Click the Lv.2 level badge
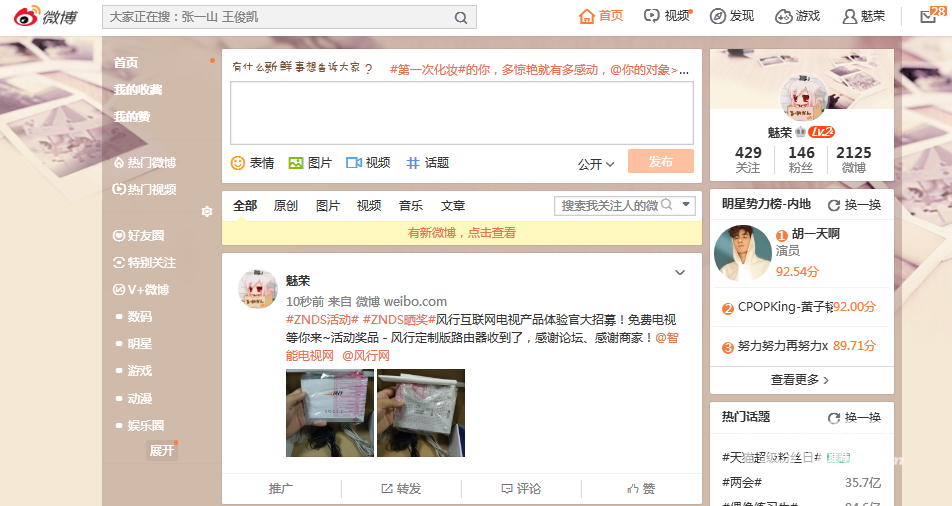952x506 pixels. click(821, 132)
